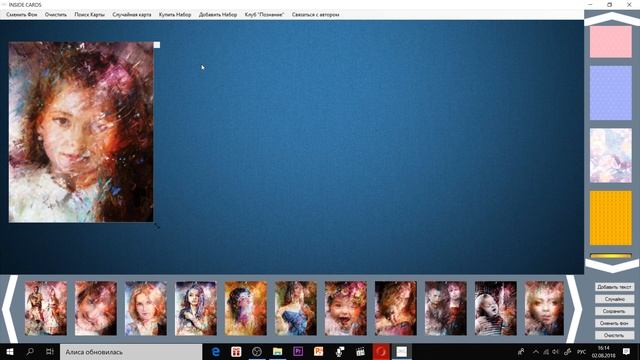This screenshot has height=360, width=640.
Task: Pick the first card thumbnail with two figures
Action: click(46, 308)
